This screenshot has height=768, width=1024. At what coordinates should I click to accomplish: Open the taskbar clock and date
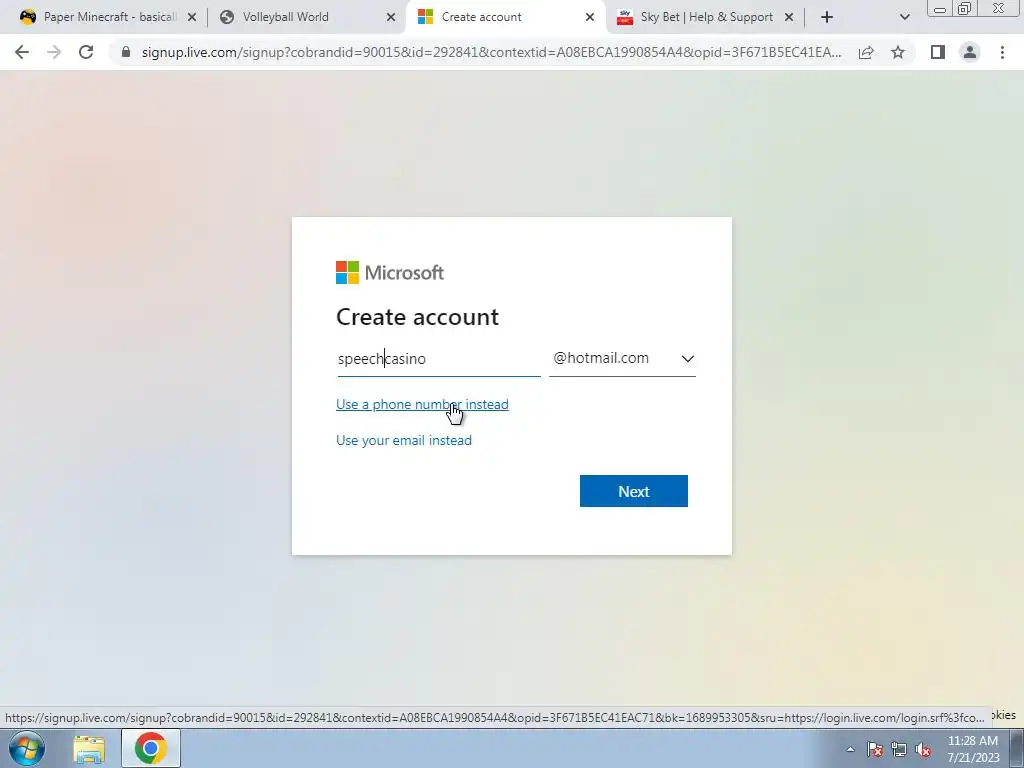click(x=973, y=749)
